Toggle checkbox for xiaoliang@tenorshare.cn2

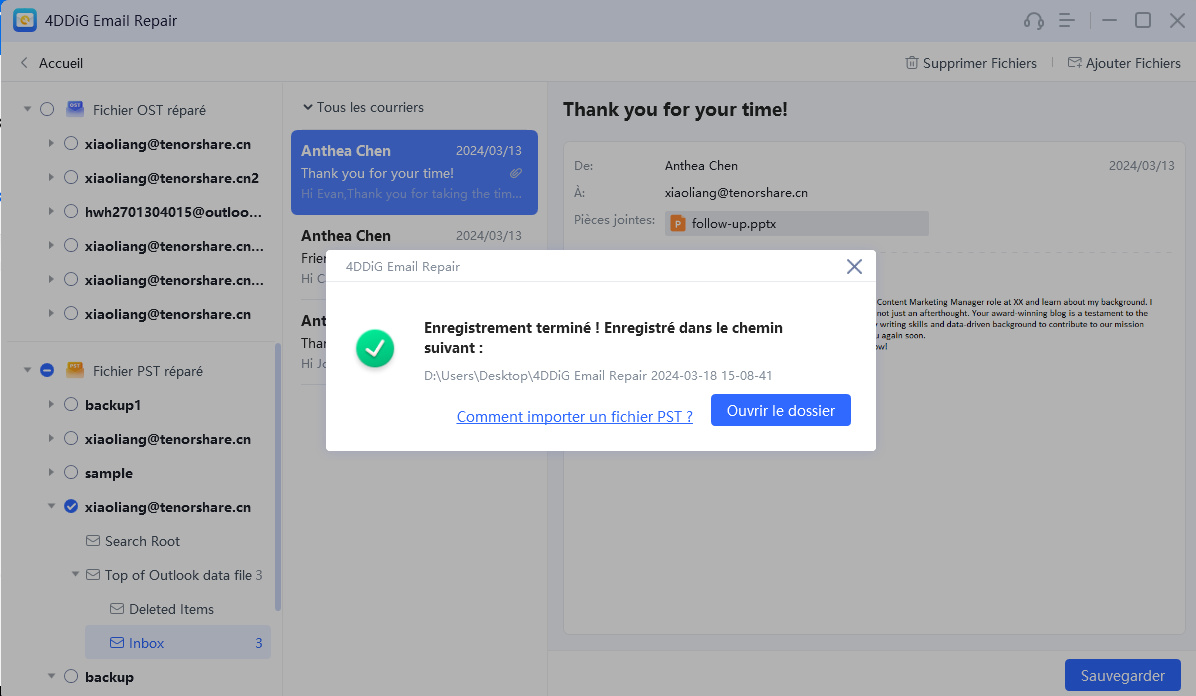tap(71, 178)
